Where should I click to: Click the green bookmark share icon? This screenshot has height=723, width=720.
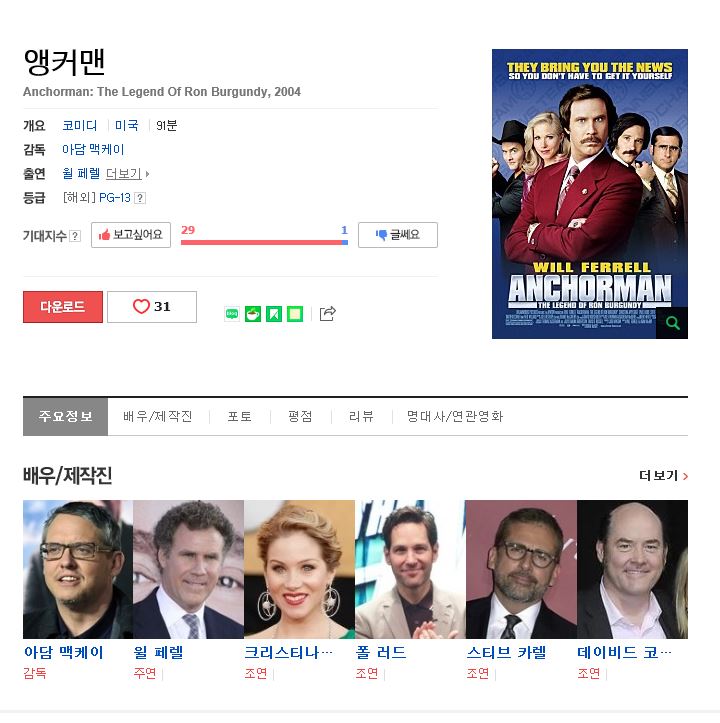click(x=274, y=314)
